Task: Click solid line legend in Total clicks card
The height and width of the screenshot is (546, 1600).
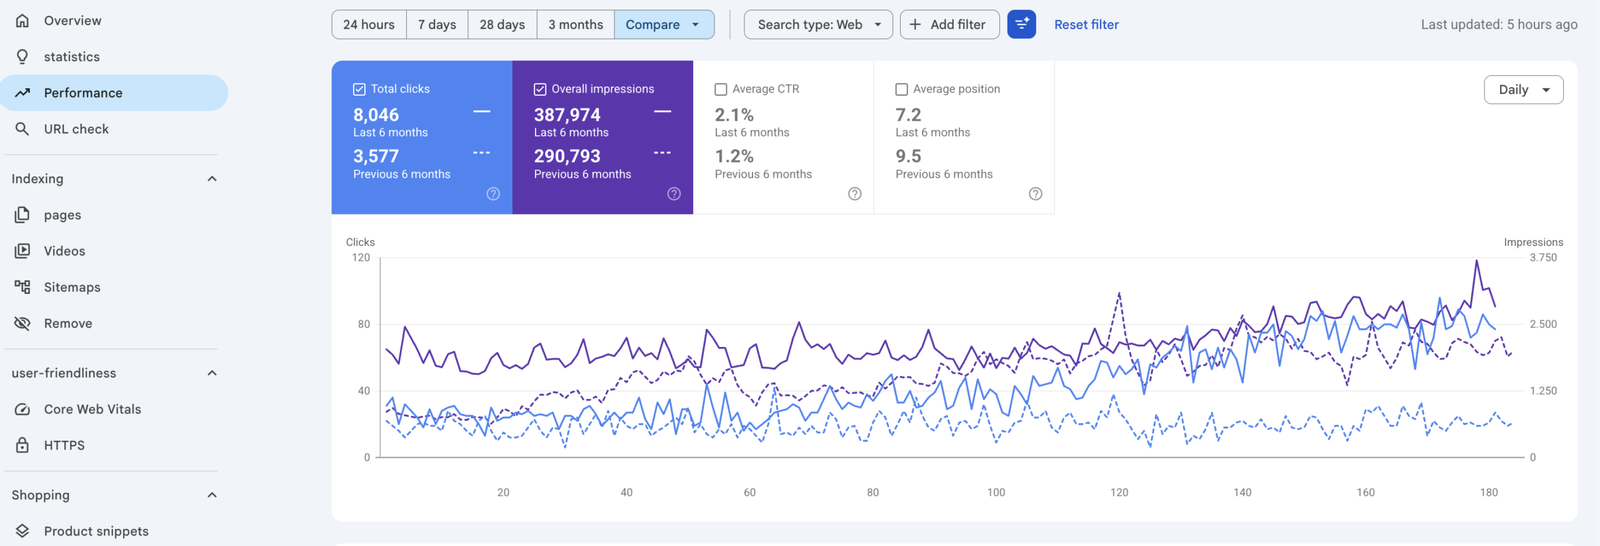Action: click(x=482, y=111)
